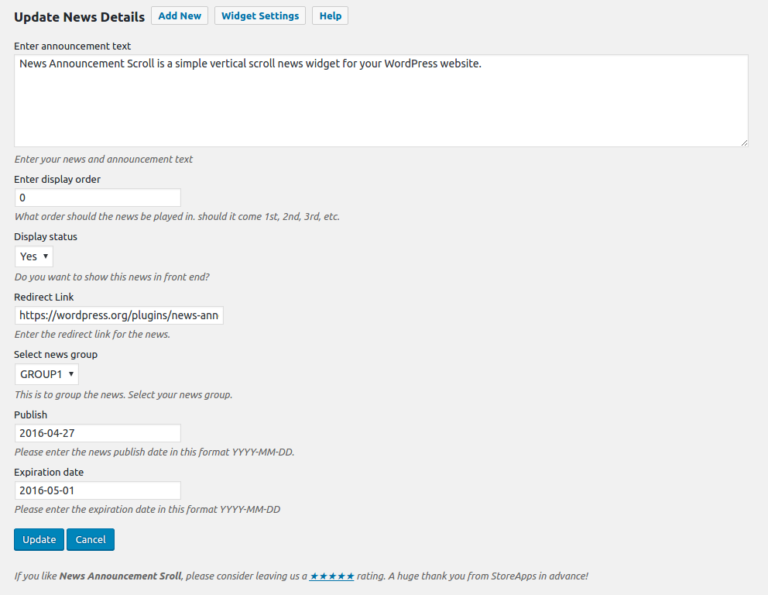Click the Redirect Link URL field
The height and width of the screenshot is (595, 768).
point(119,315)
